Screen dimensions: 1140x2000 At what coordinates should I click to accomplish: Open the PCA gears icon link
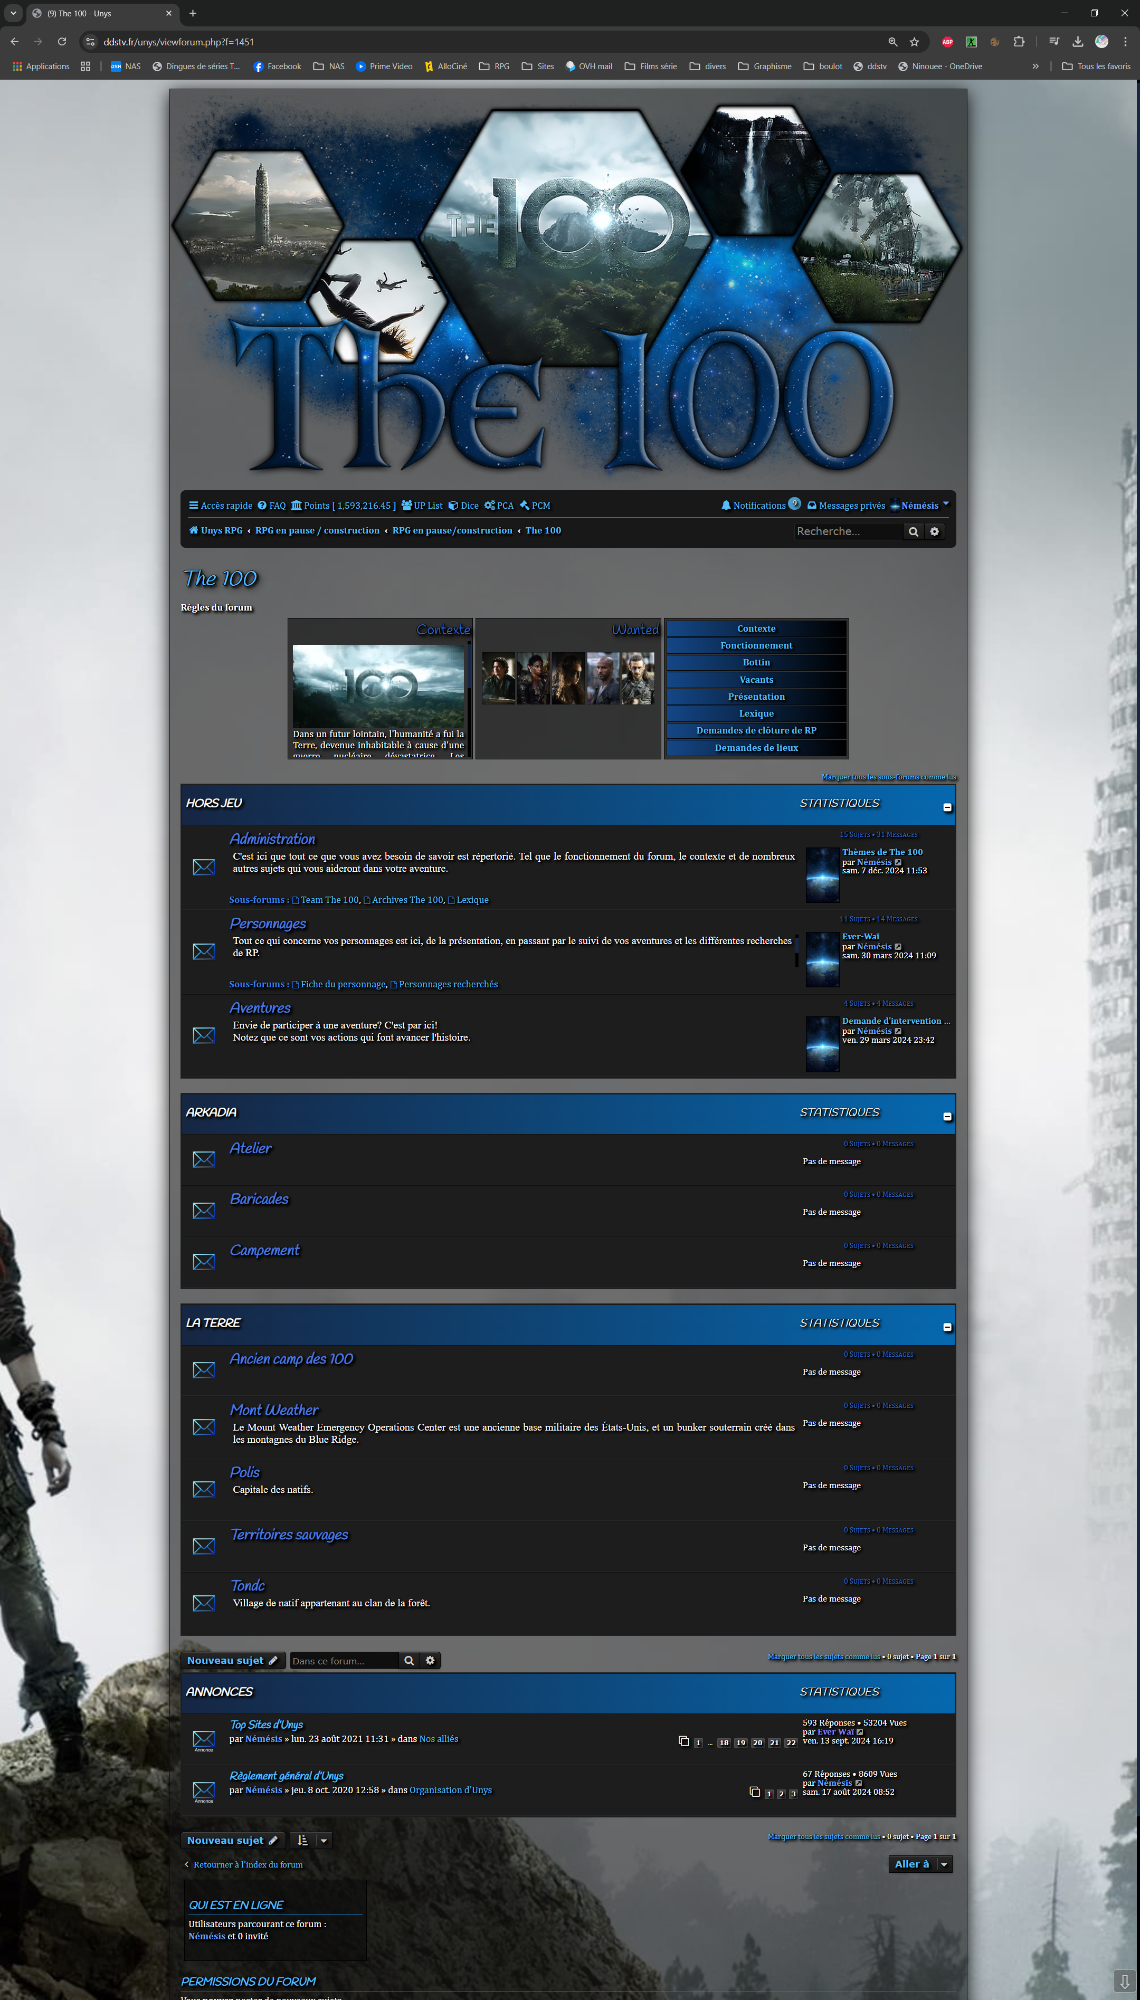pos(499,506)
